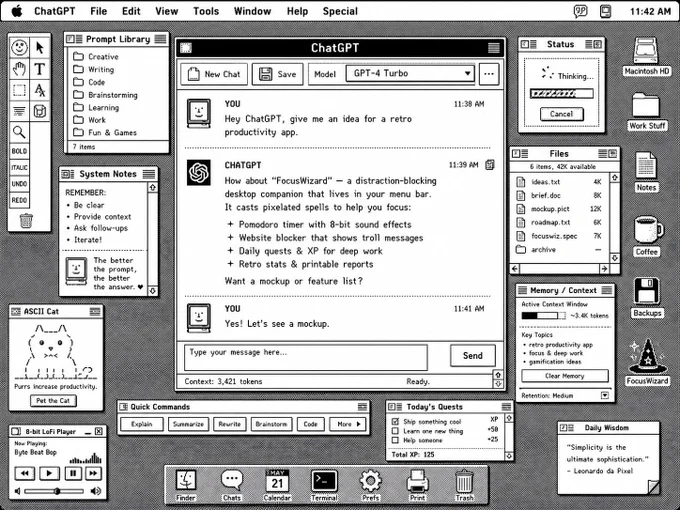Open the Special menu
Screen dimensions: 680x510
[x=340, y=11]
